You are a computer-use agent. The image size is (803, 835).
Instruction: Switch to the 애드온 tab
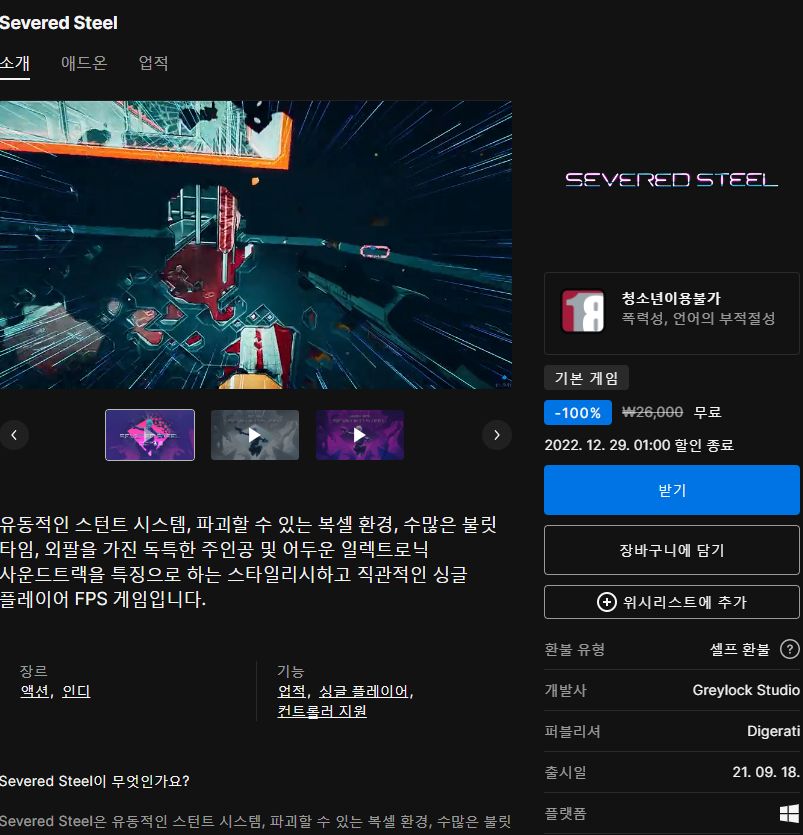(84, 63)
